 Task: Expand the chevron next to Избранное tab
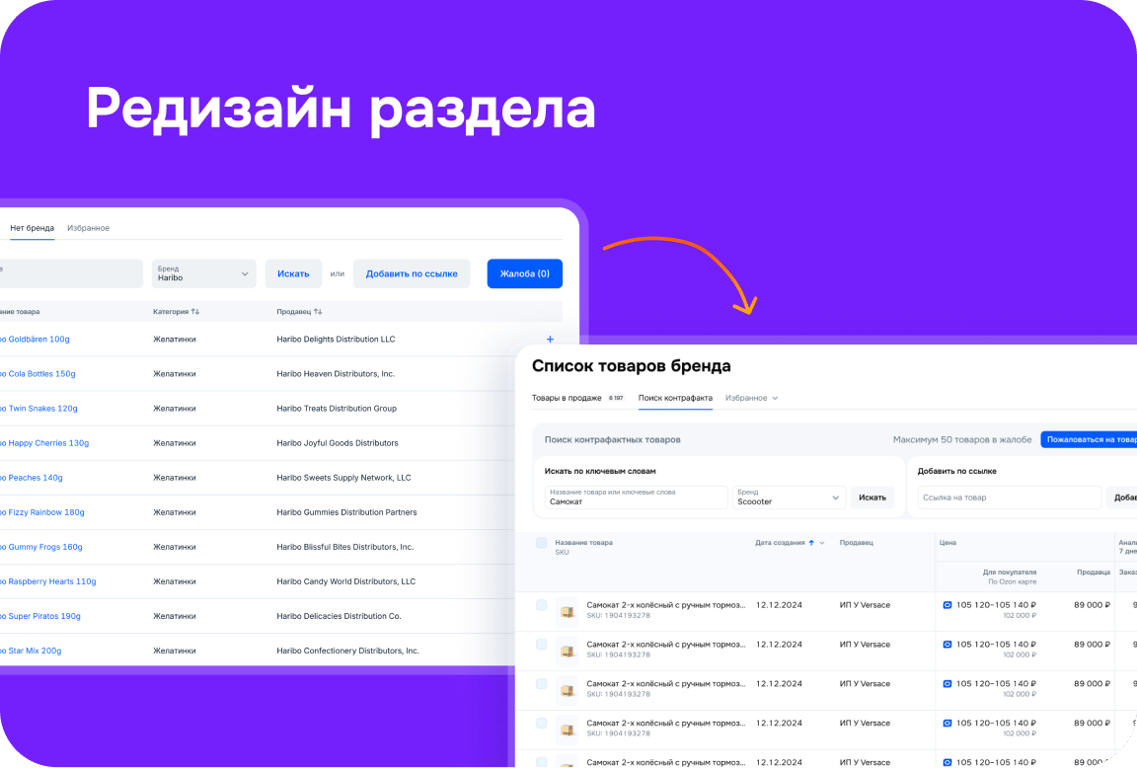(x=775, y=398)
